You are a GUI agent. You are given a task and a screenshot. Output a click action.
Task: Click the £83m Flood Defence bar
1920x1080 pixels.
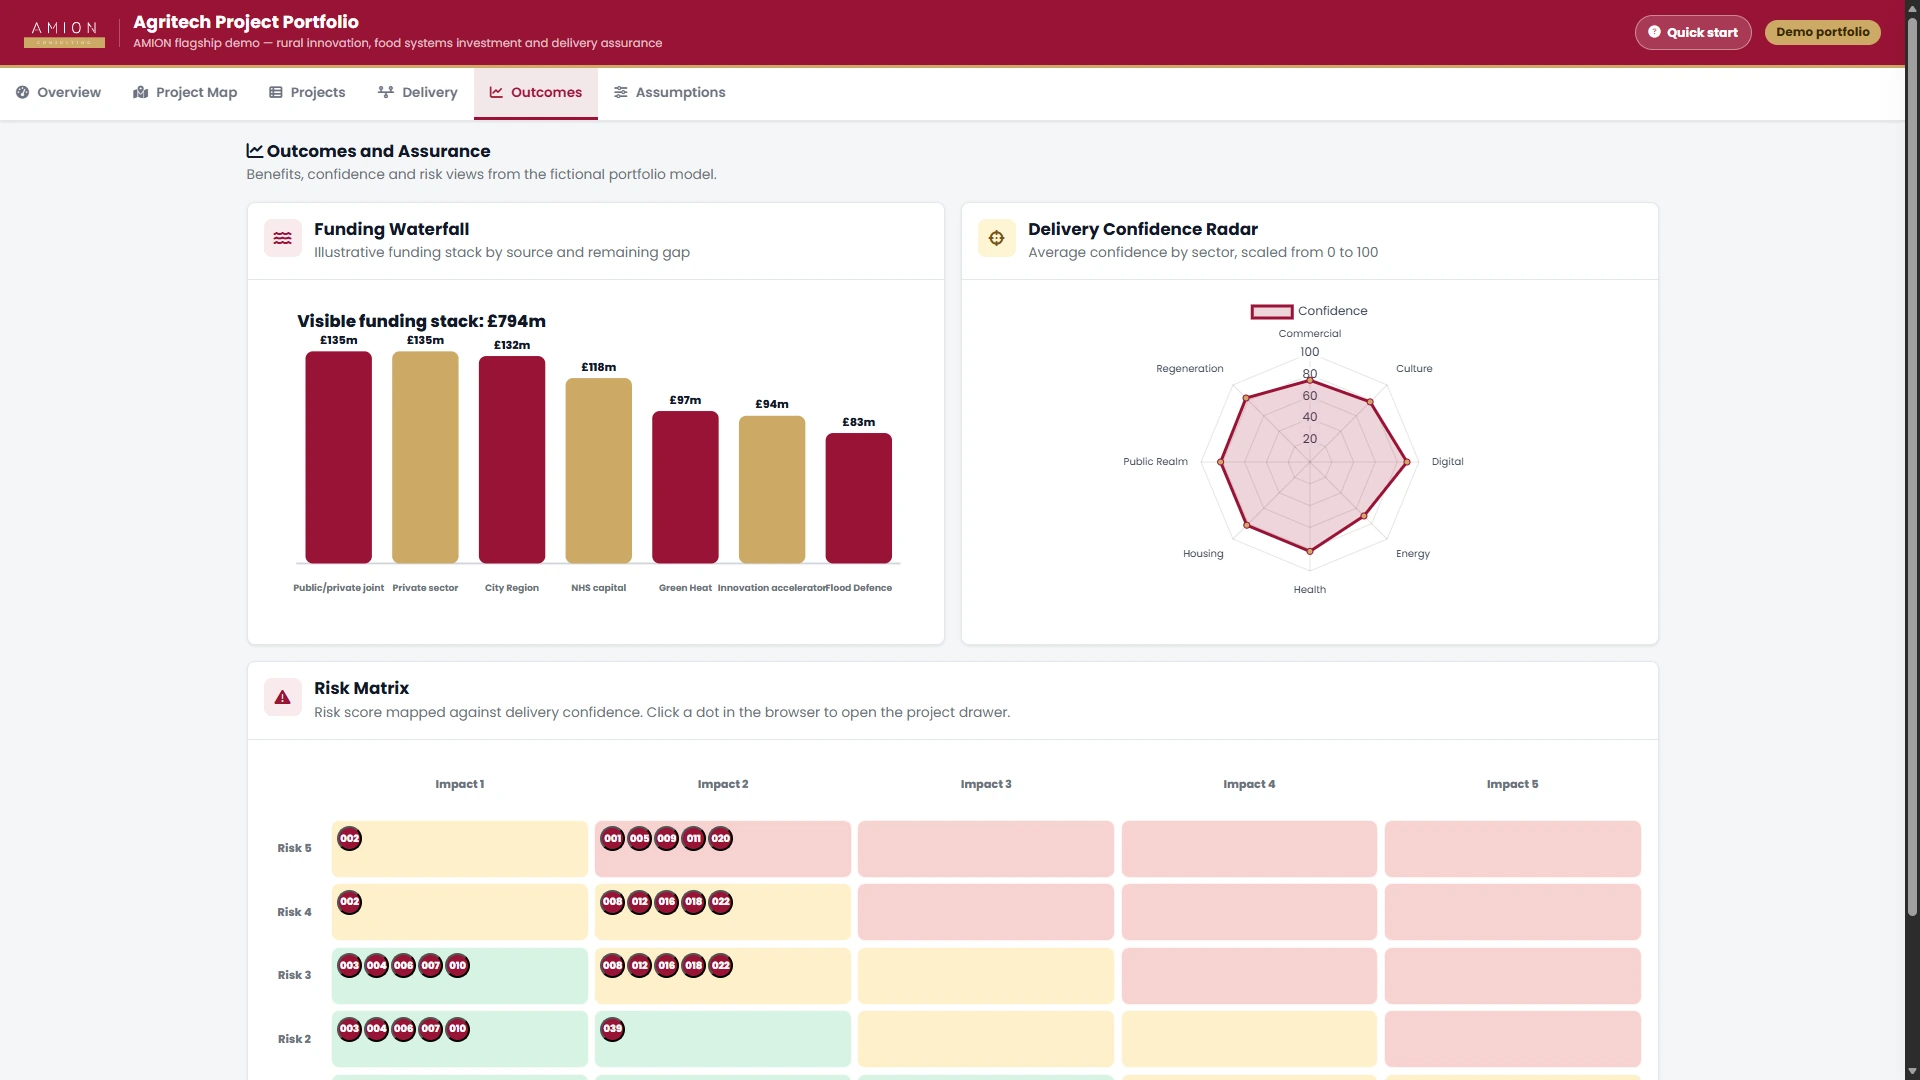858,498
